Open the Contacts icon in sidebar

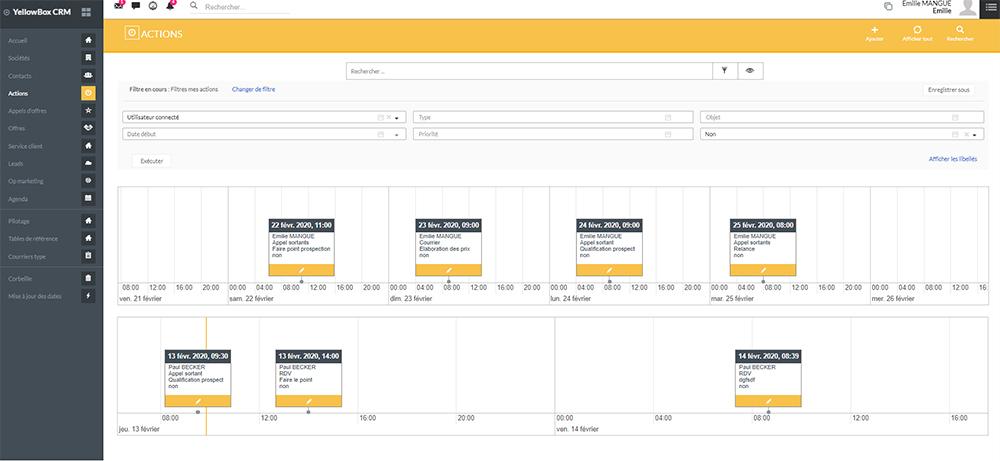tap(88, 75)
